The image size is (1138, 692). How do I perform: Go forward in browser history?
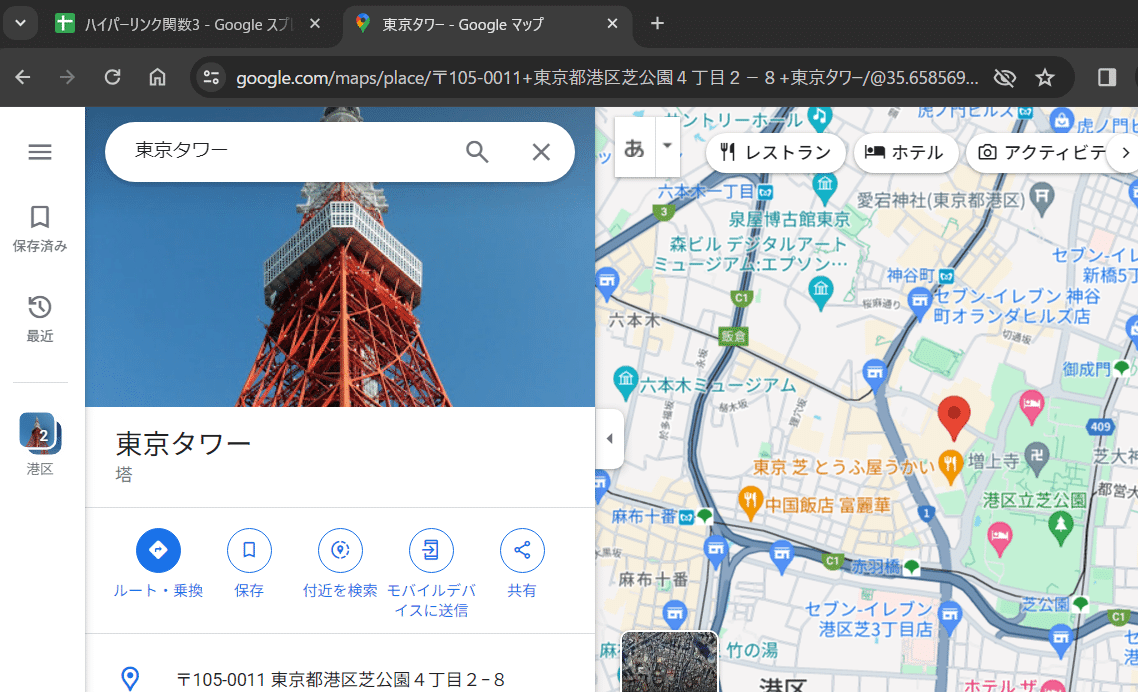67,77
